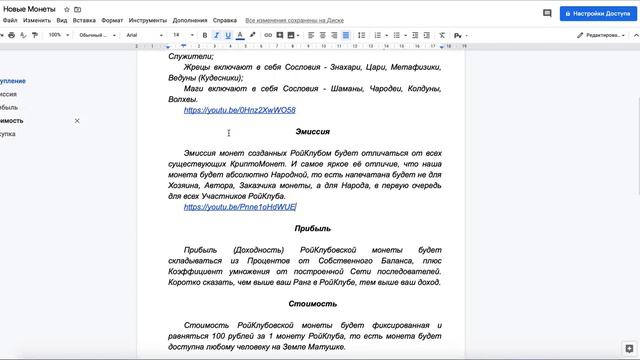The width and height of the screenshot is (640, 360).
Task: Star the document Новые Монеты
Action: [67, 9]
